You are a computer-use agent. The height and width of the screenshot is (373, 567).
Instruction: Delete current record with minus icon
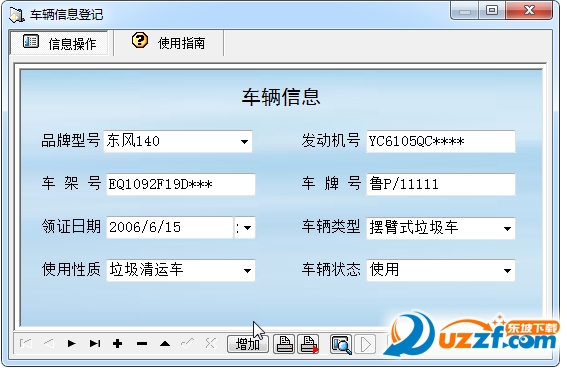[x=142, y=343]
